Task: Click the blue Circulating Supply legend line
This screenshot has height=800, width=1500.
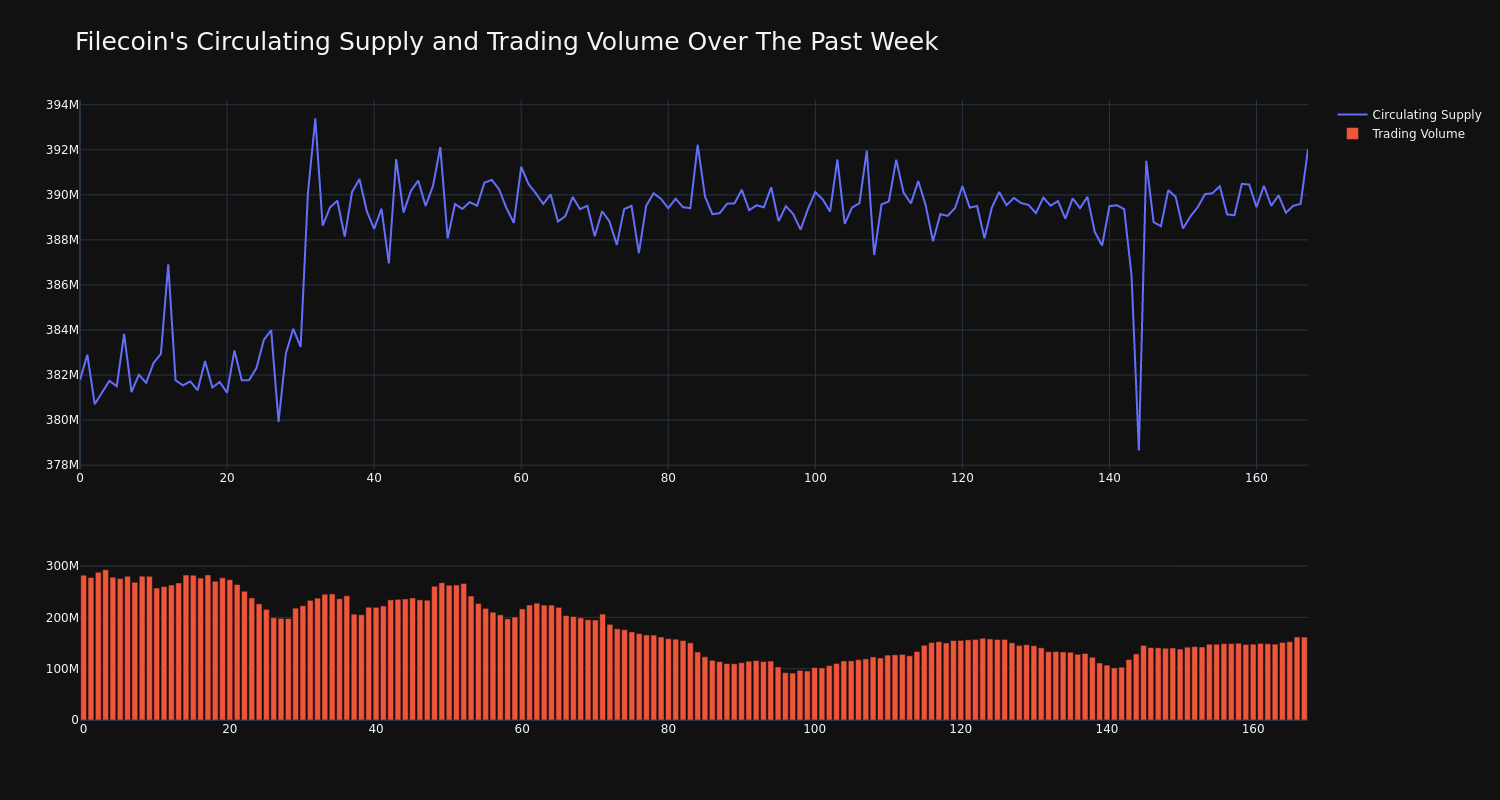Action: pos(1352,115)
